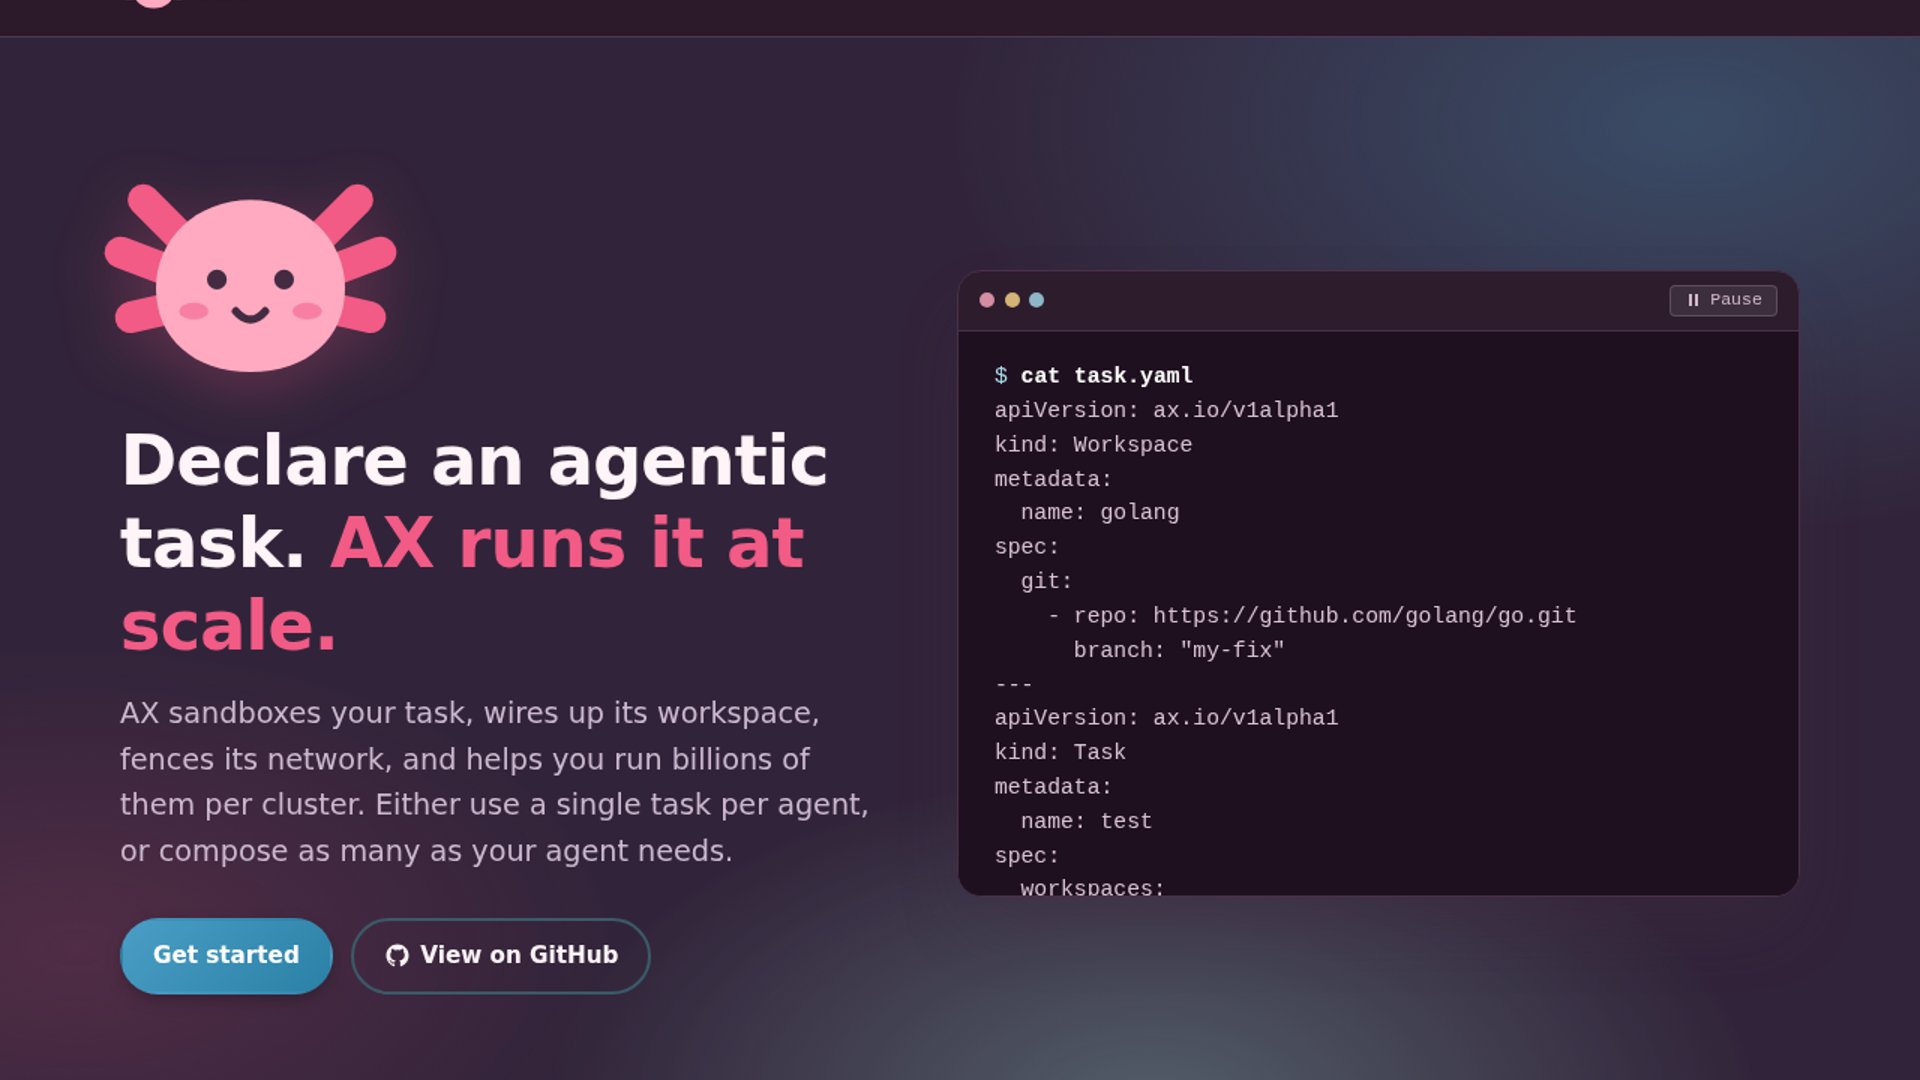The width and height of the screenshot is (1920, 1080).
Task: Click the 'workspaces:' line at terminal bottom
Action: tap(1092, 887)
